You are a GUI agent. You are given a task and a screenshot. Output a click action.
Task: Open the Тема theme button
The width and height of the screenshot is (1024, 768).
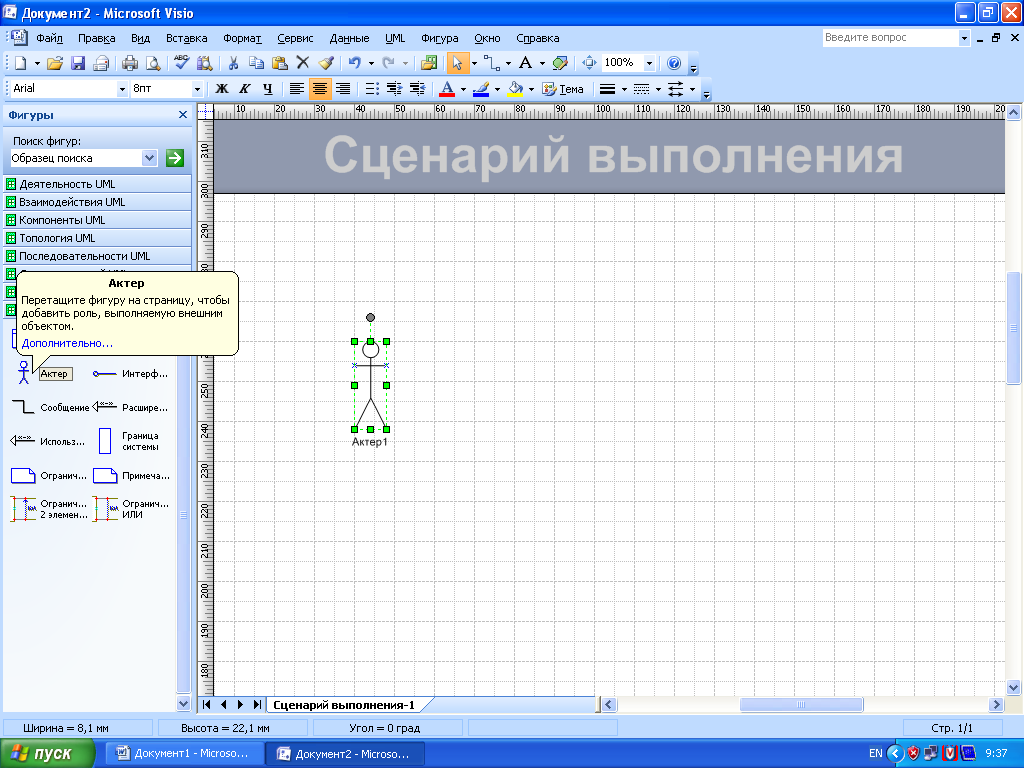coord(563,89)
